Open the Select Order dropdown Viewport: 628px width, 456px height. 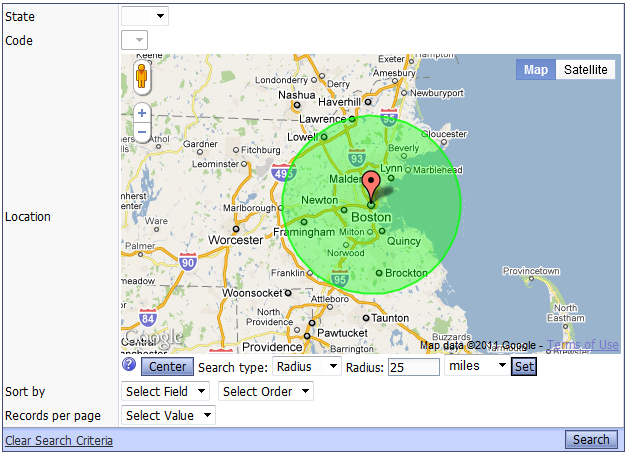point(266,391)
